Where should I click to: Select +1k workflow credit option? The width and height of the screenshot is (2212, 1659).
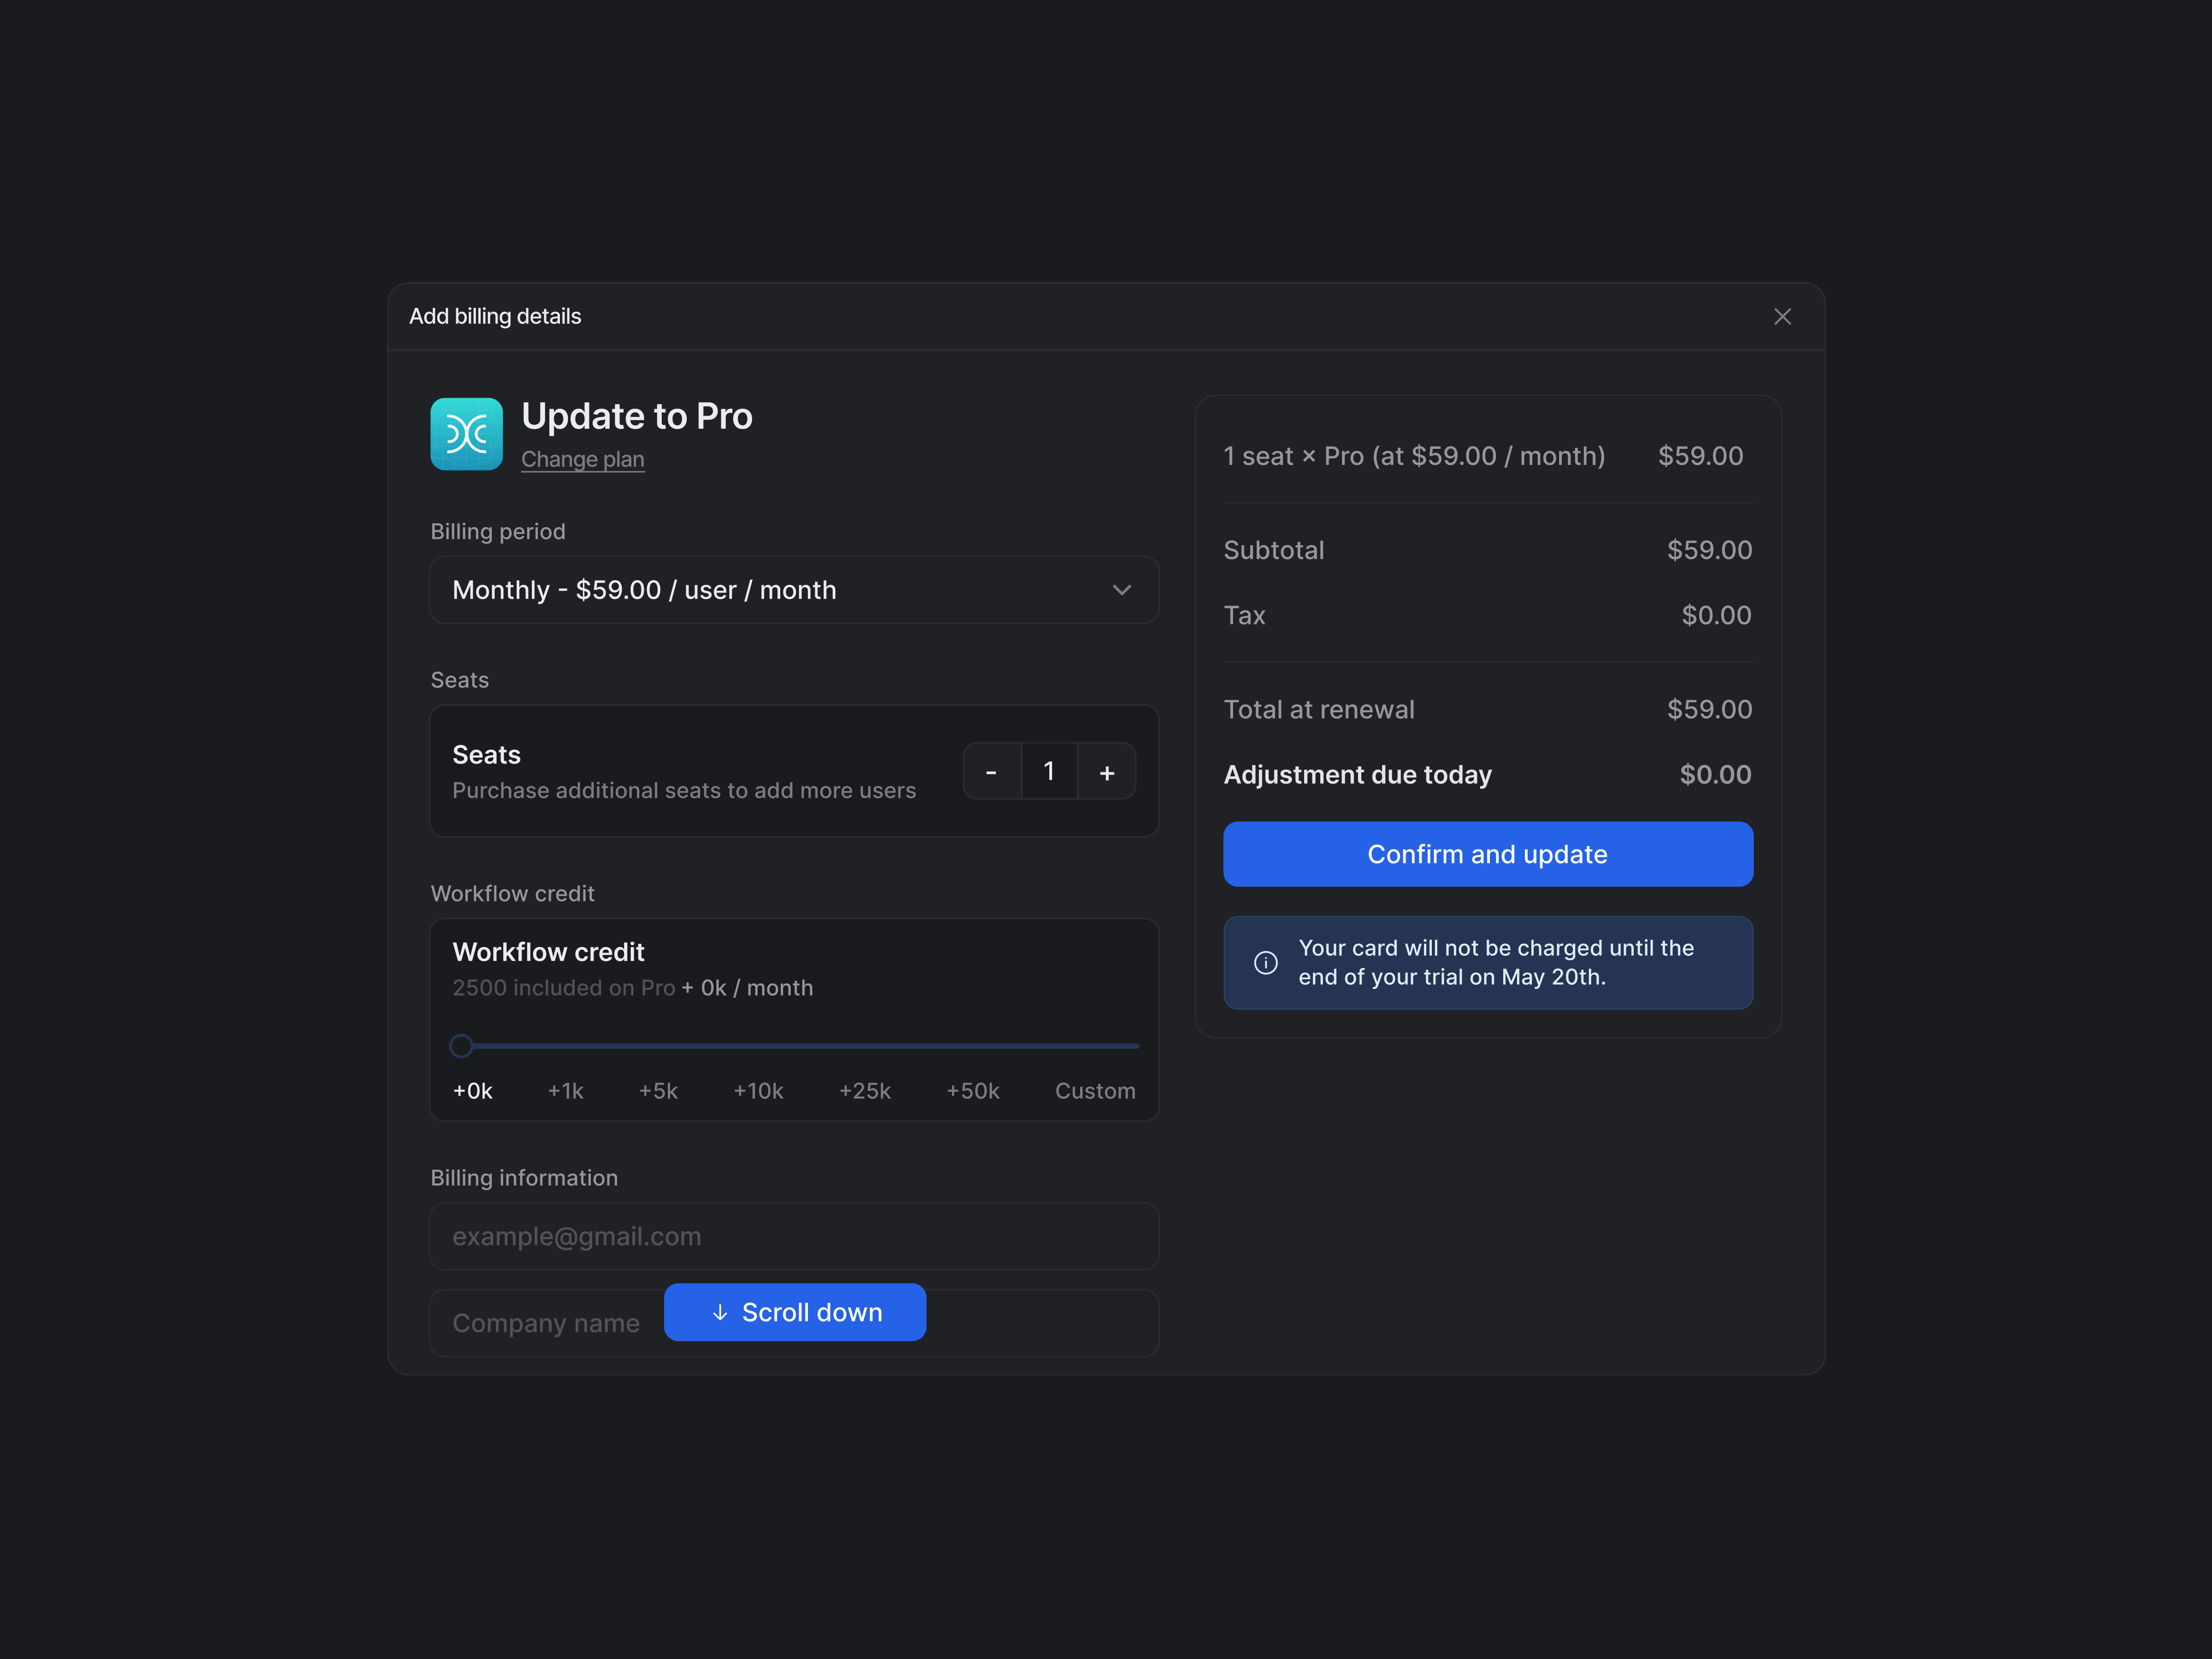[565, 1091]
